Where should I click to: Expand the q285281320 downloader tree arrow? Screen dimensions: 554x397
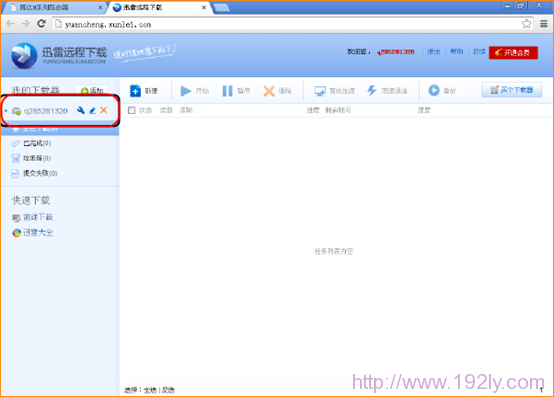tap(6, 111)
